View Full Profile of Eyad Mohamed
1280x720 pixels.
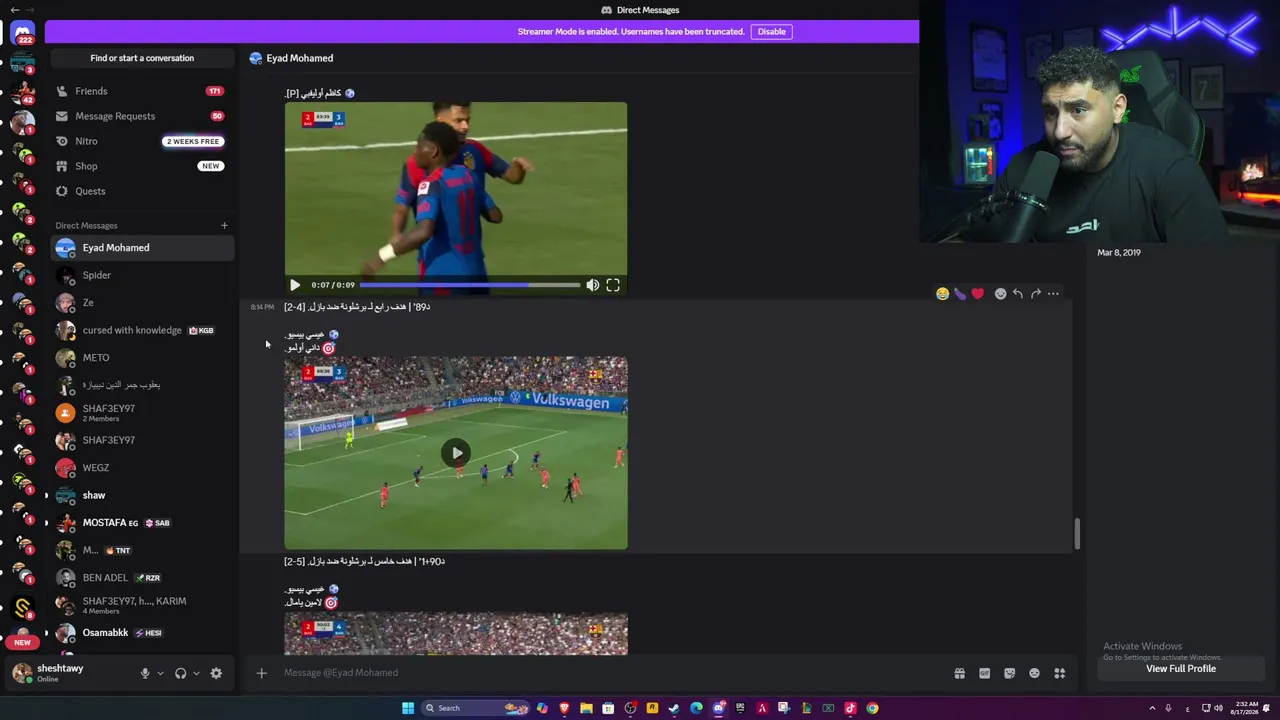[1181, 669]
